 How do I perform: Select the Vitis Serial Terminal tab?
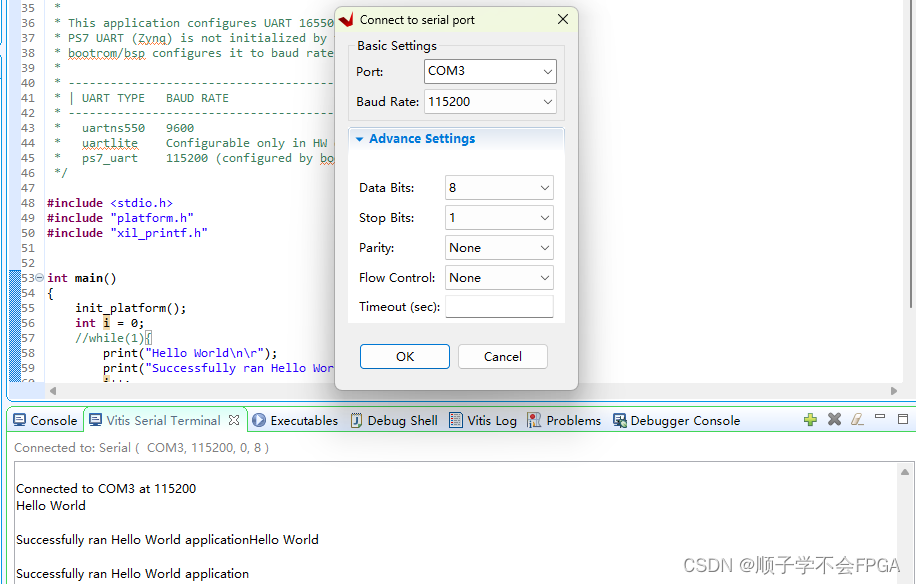pos(164,420)
